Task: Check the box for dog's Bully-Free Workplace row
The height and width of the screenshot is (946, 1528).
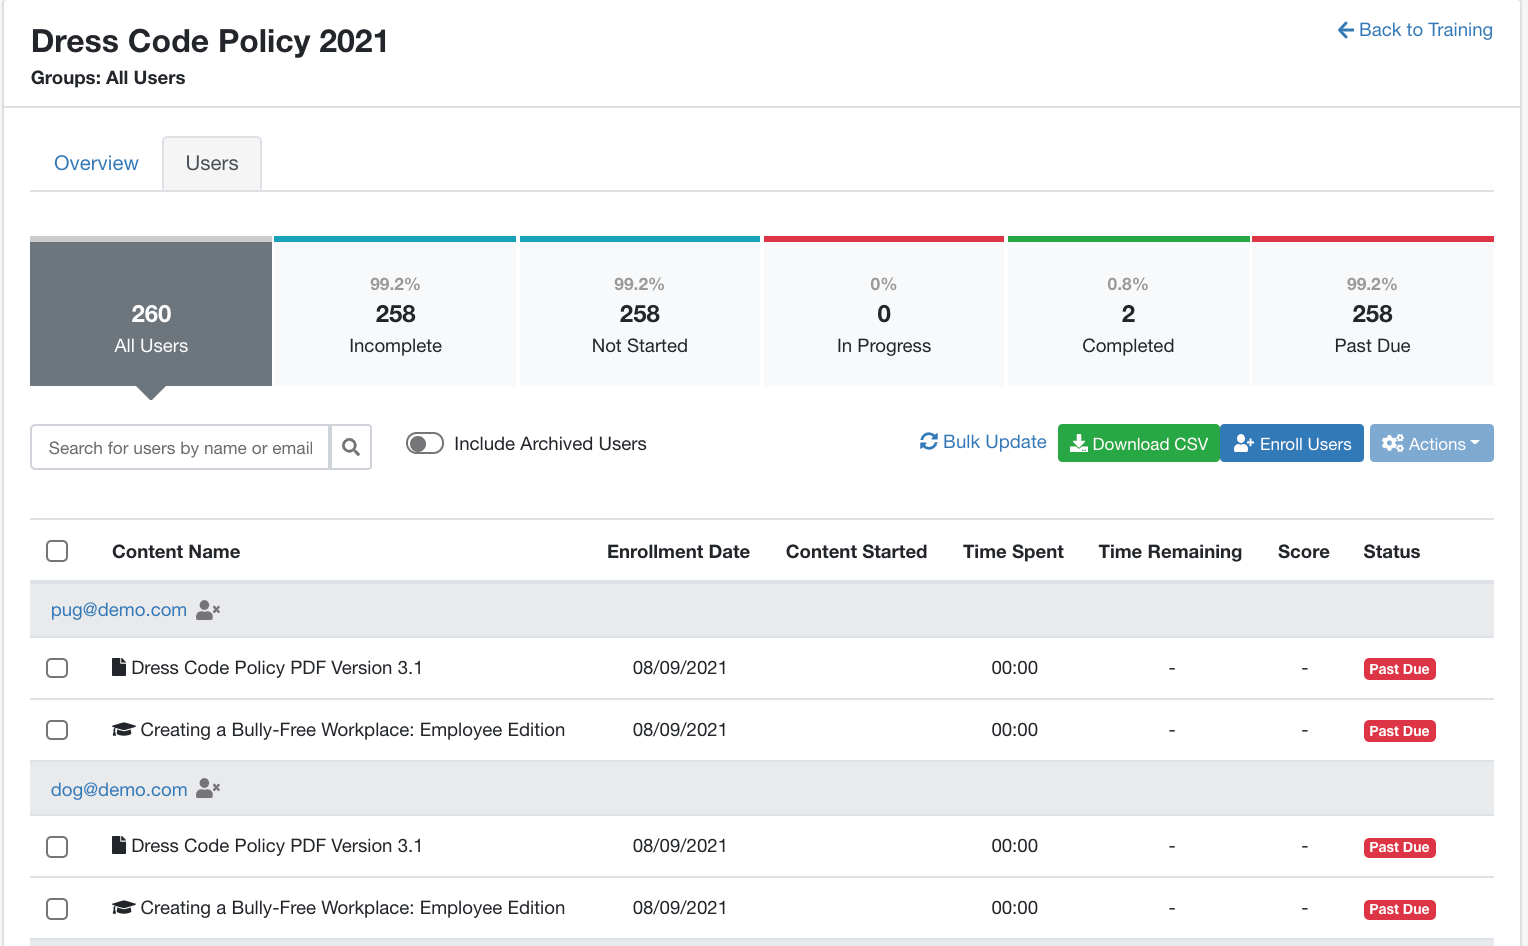Action: (x=57, y=908)
